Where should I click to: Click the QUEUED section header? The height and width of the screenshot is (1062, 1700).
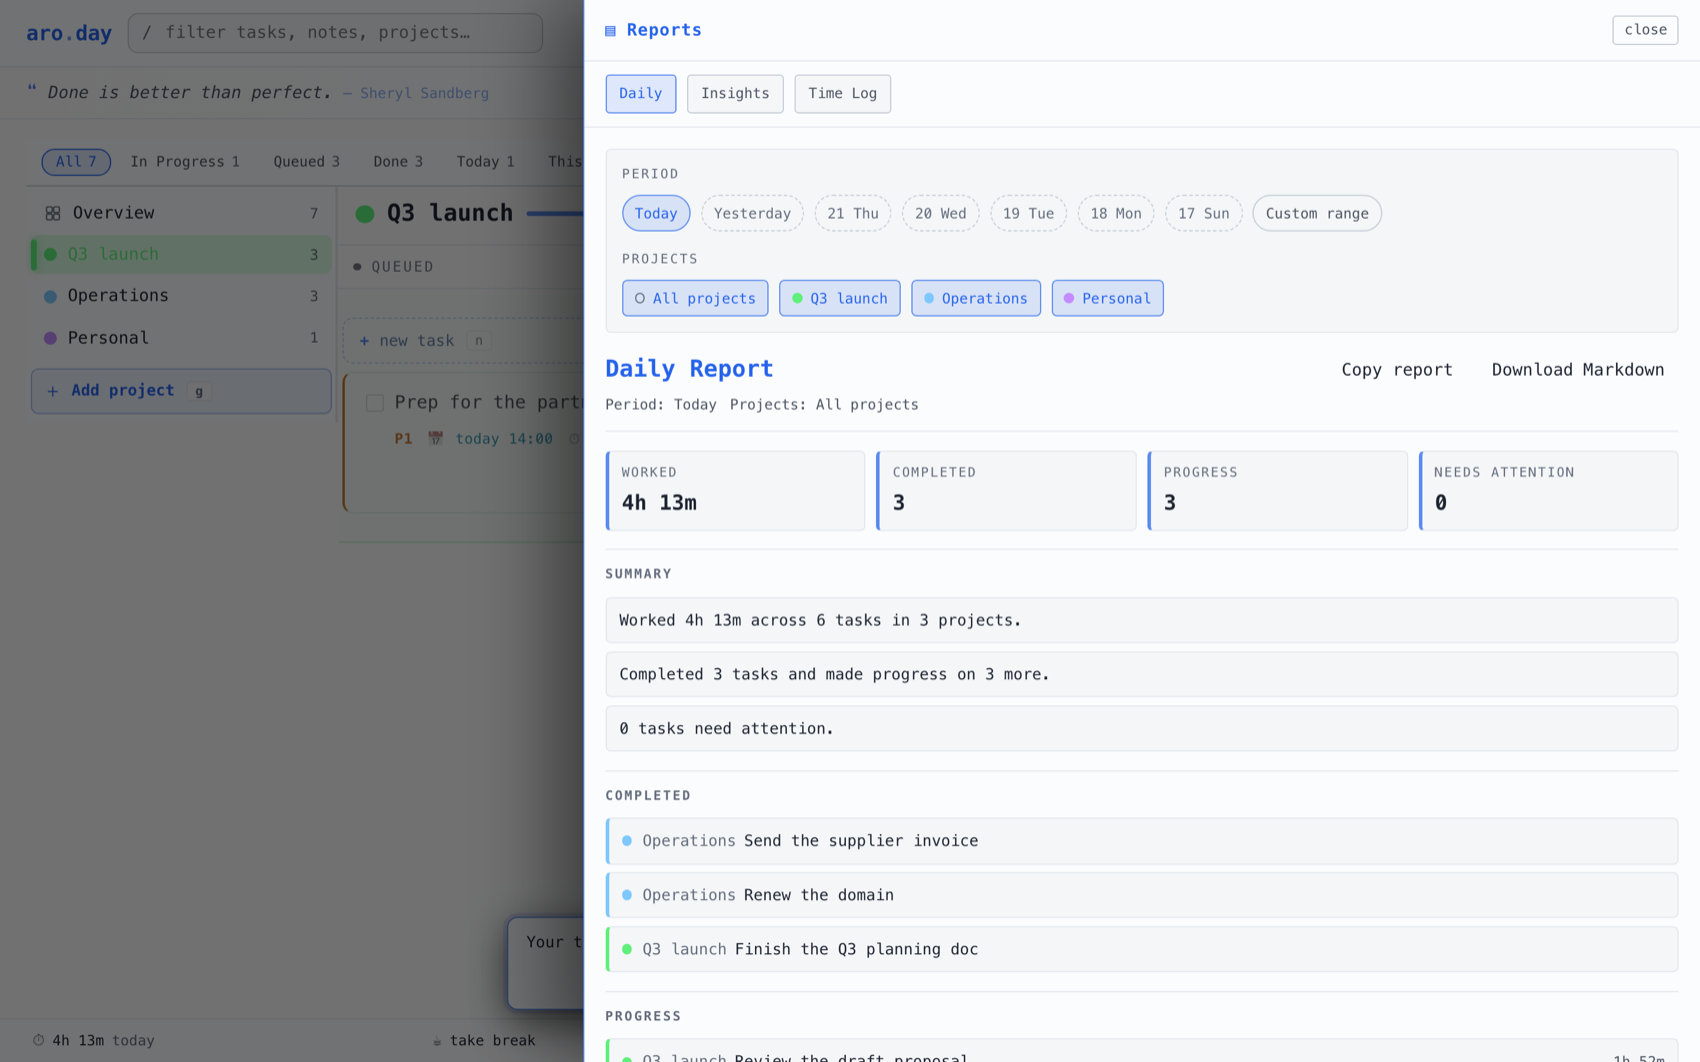point(394,267)
